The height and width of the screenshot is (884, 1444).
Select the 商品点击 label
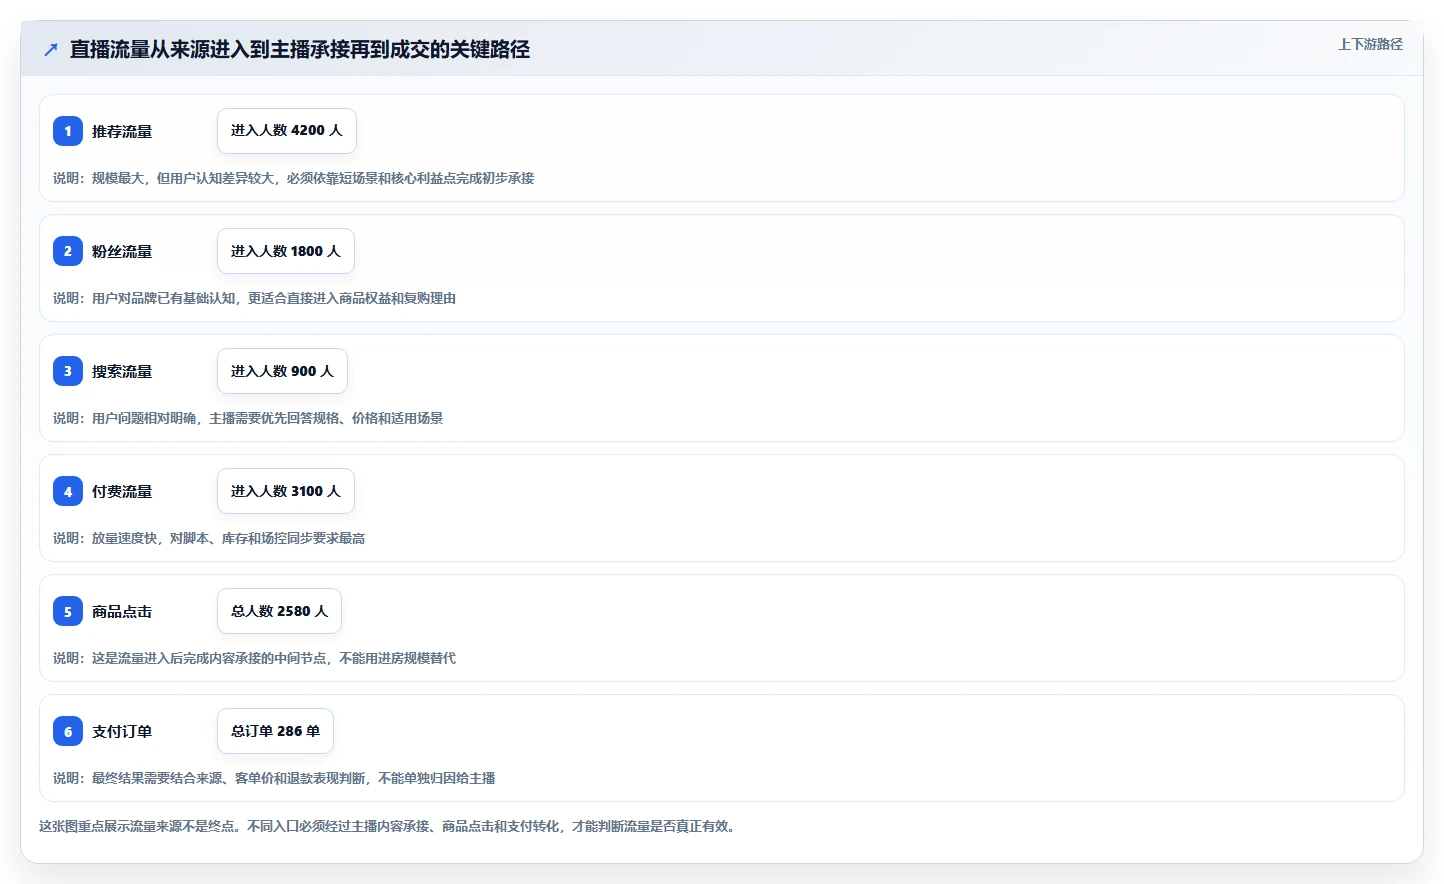click(122, 611)
